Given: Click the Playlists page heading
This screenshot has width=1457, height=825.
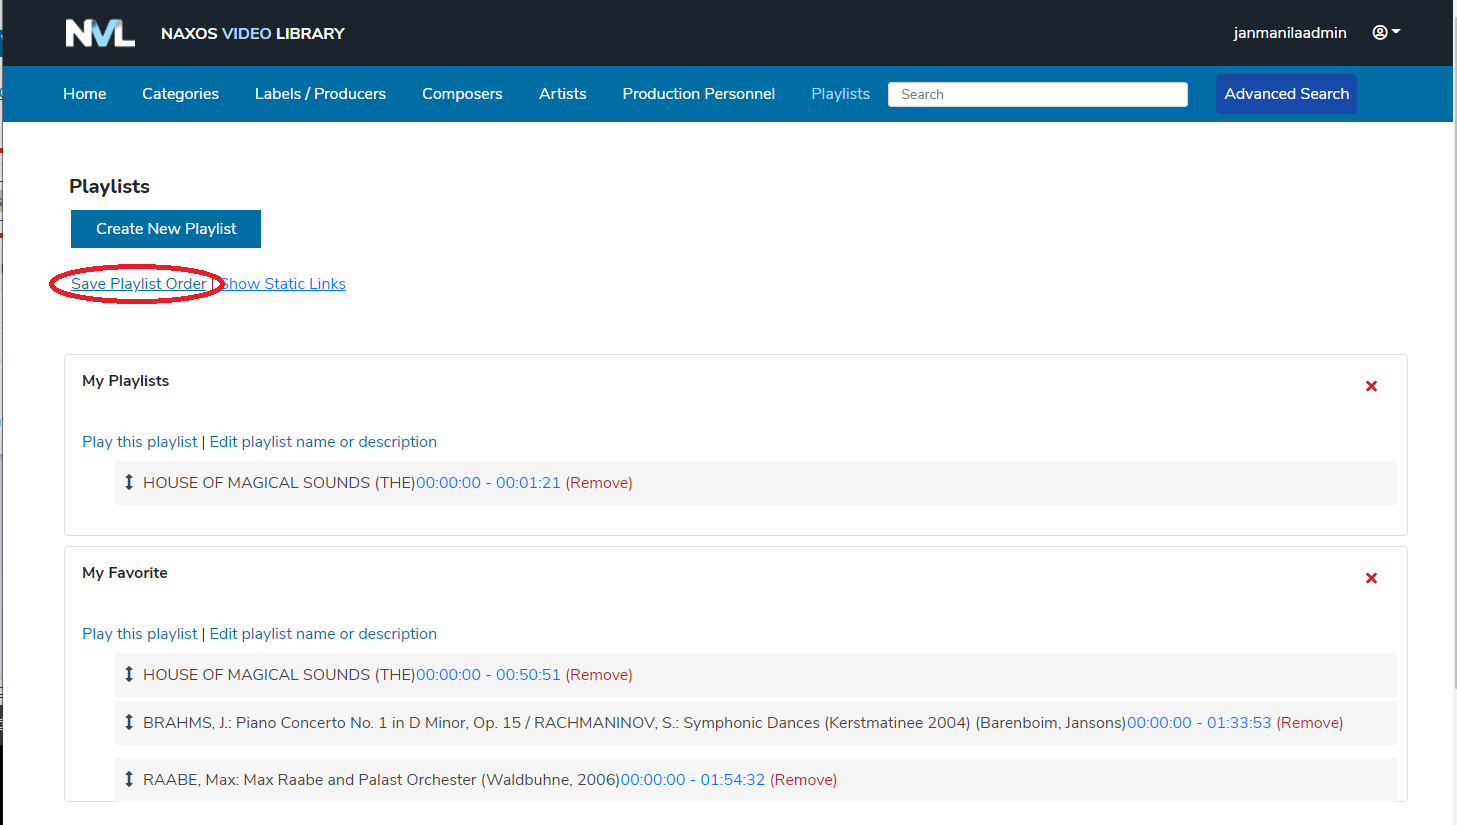Looking at the screenshot, I should [109, 186].
